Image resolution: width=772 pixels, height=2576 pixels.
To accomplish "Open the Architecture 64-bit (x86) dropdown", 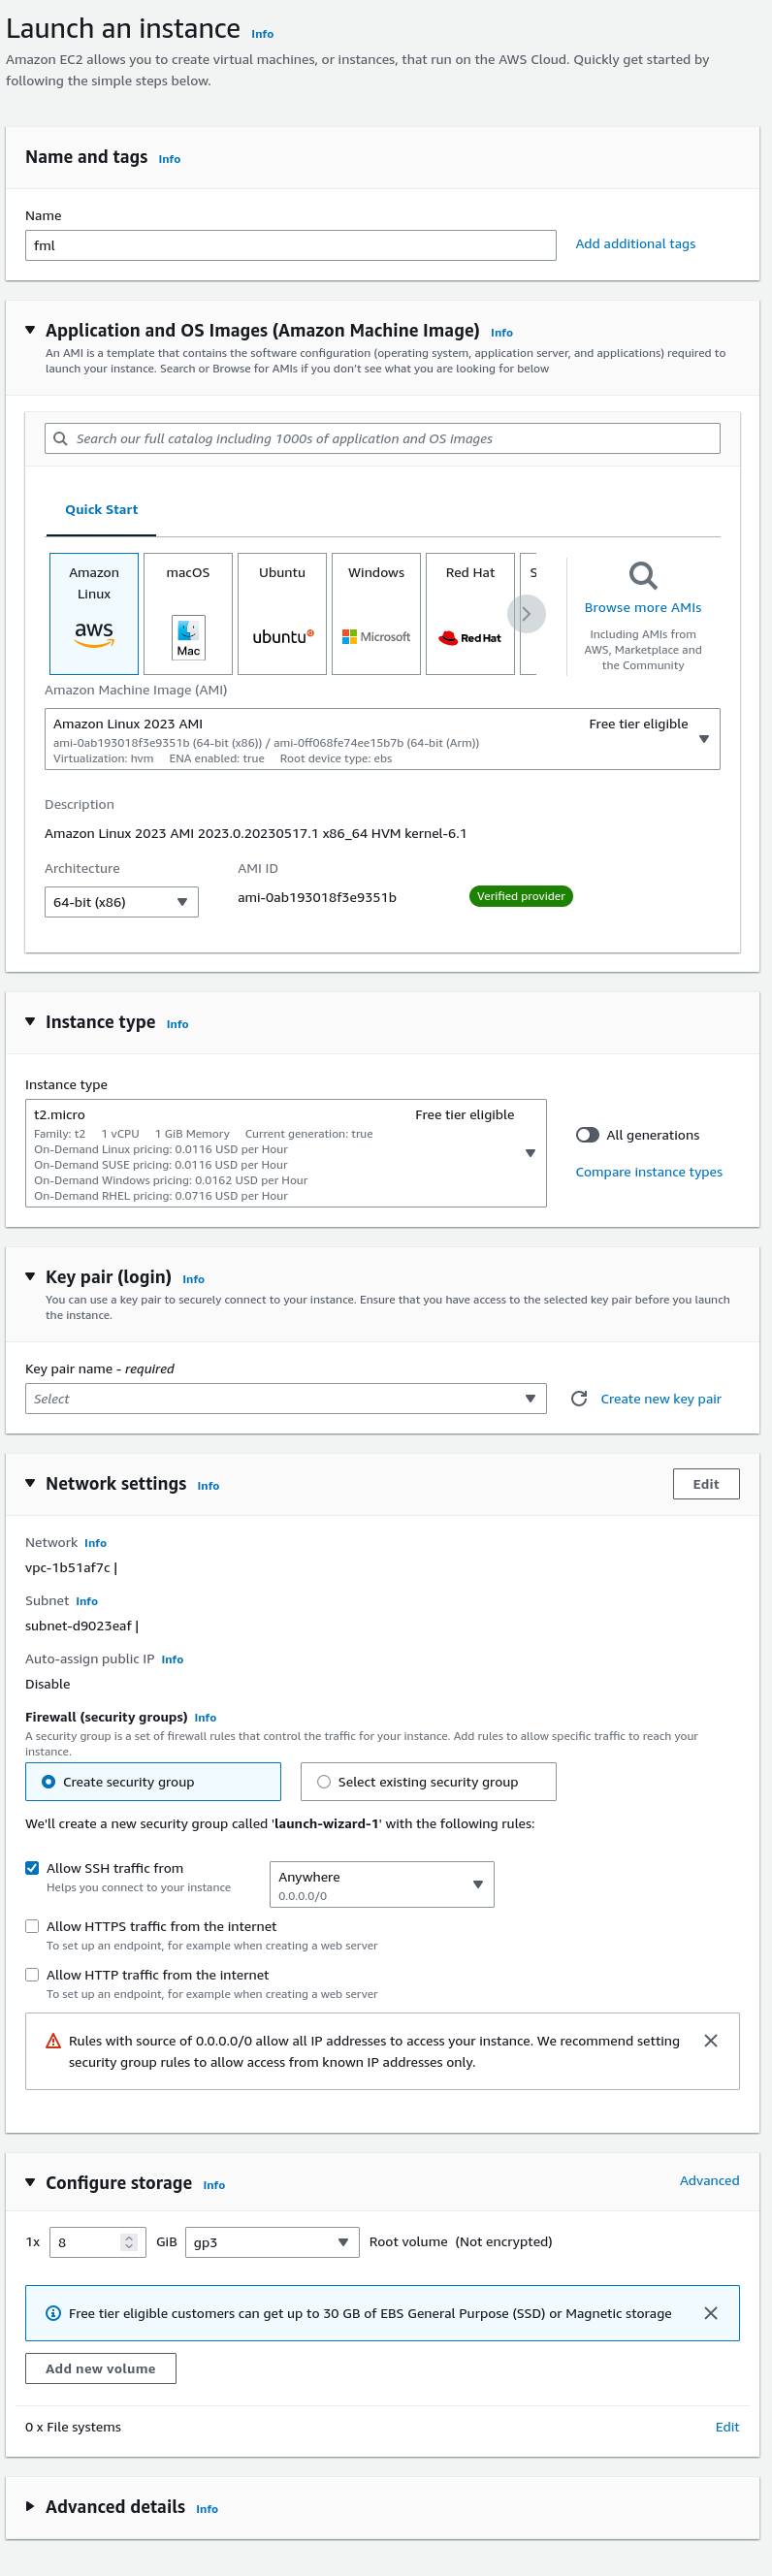I will [x=121, y=902].
